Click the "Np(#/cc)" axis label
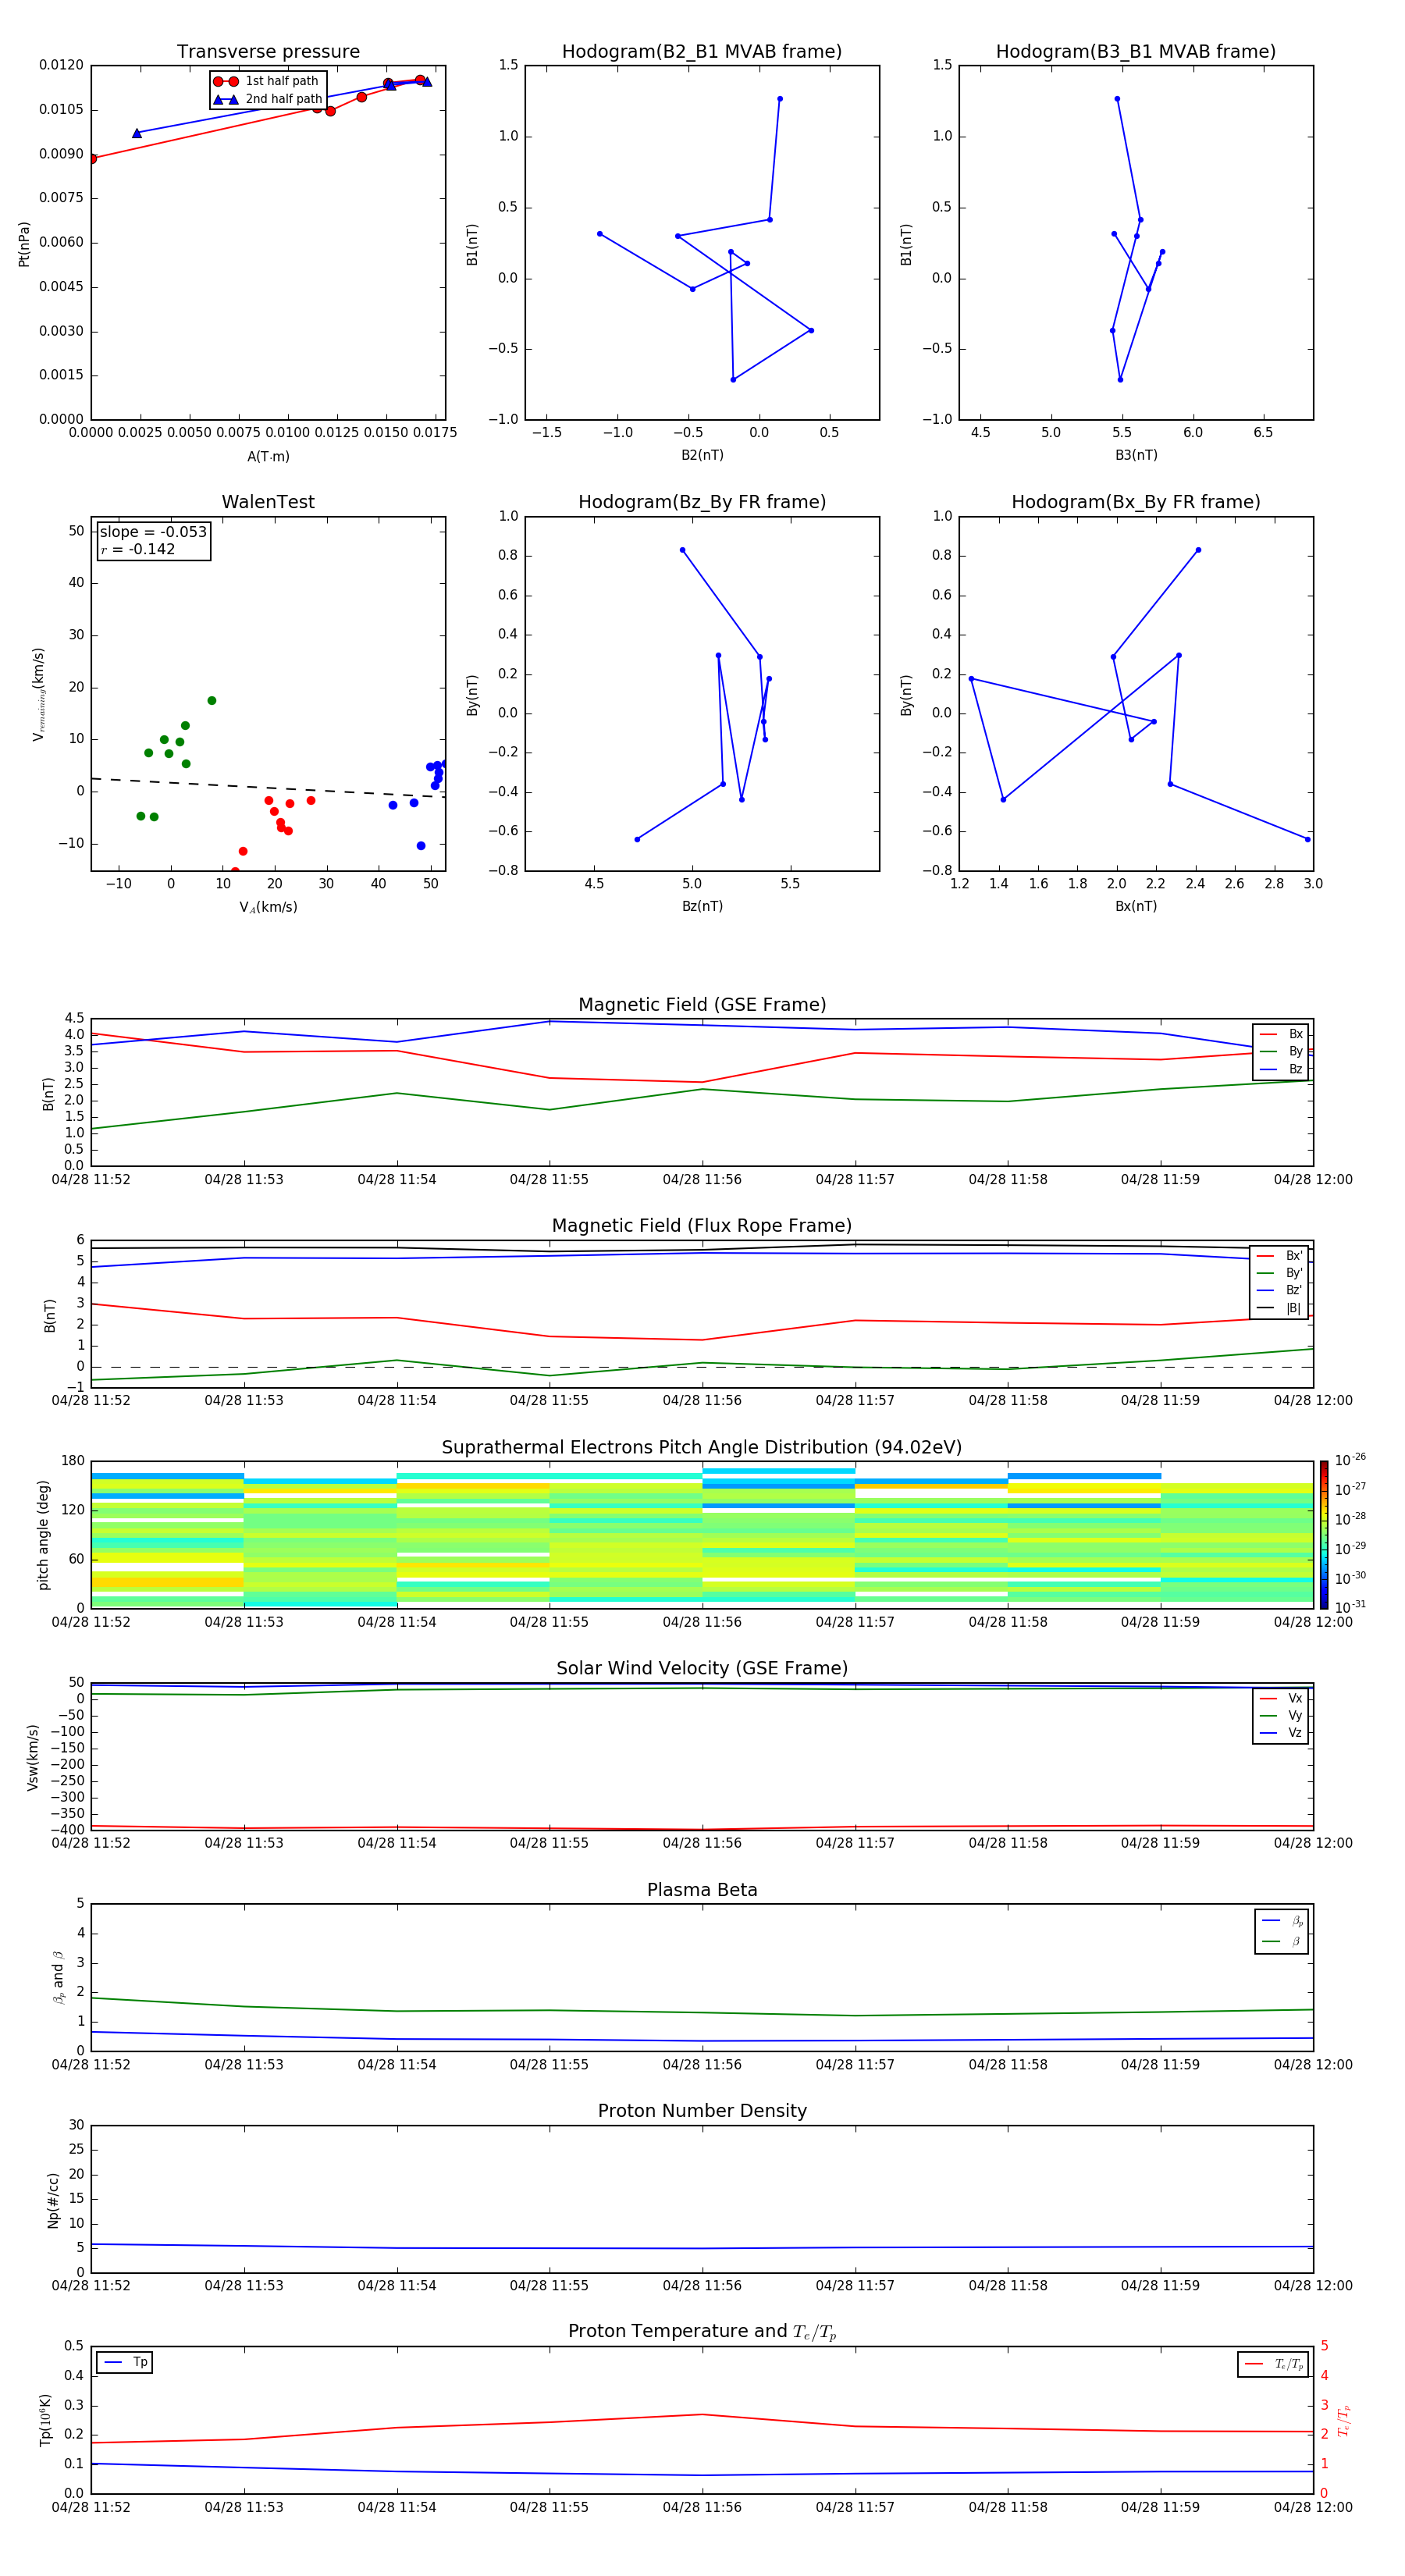Screen dimensions: 1405x2576 [53, 2200]
